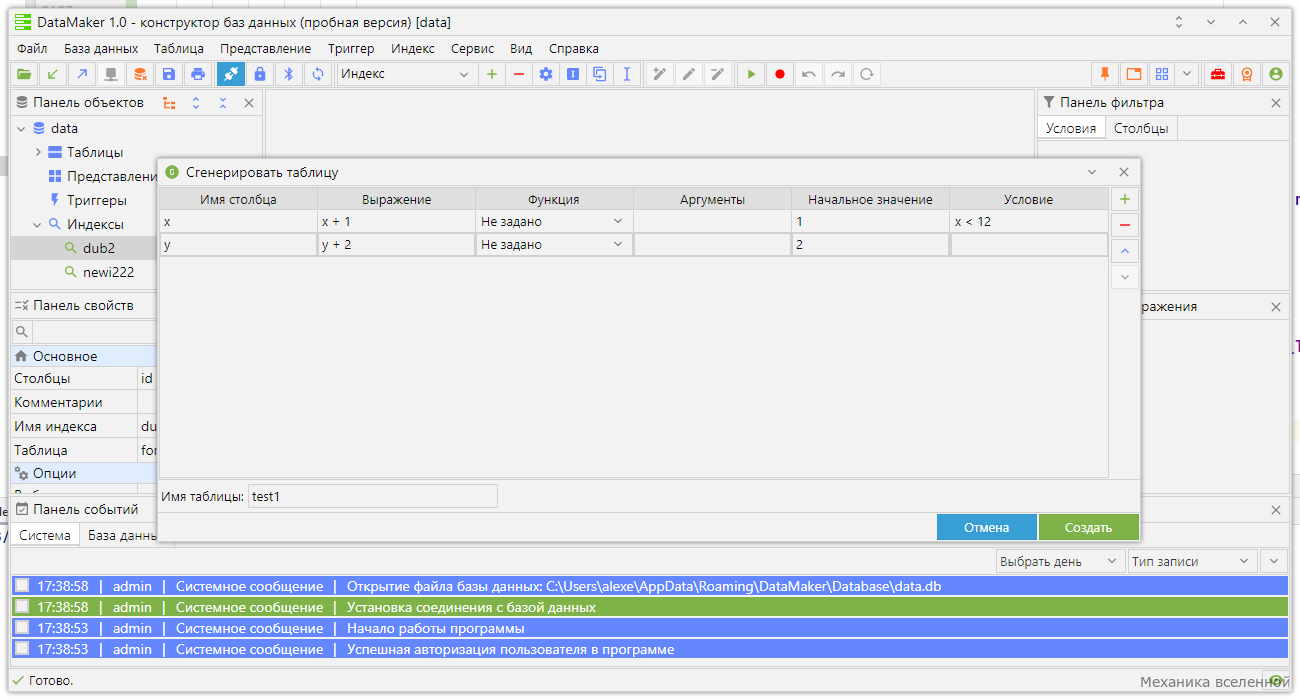Switch to the Система tab in events panel

(x=45, y=535)
